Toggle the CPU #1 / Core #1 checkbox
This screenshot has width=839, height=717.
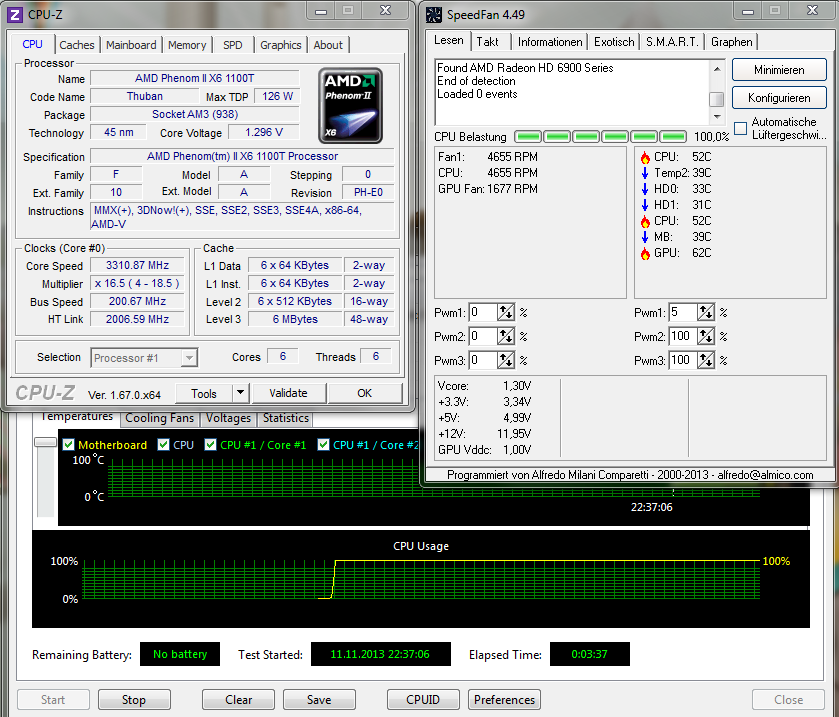click(210, 445)
